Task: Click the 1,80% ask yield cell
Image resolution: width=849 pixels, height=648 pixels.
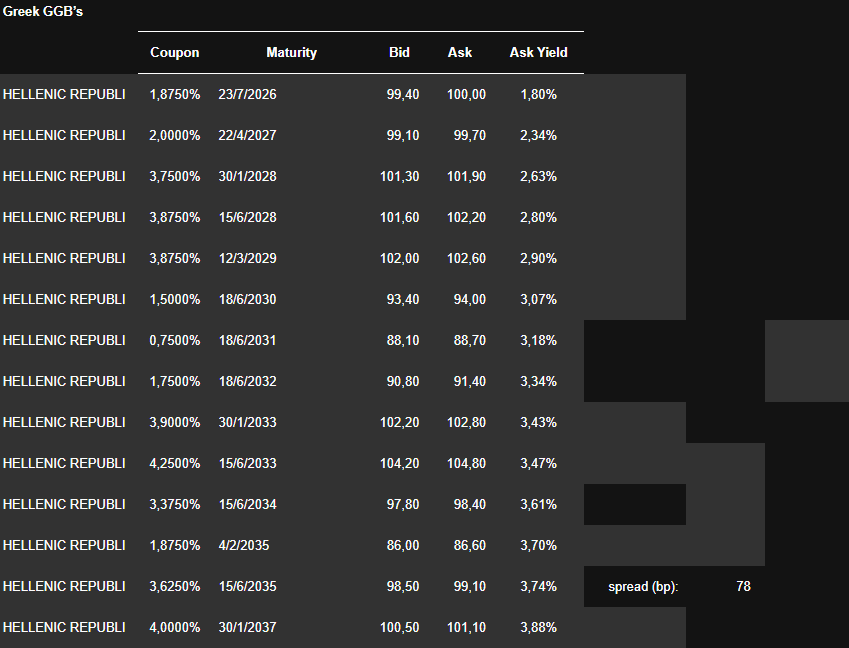Action: (x=538, y=94)
